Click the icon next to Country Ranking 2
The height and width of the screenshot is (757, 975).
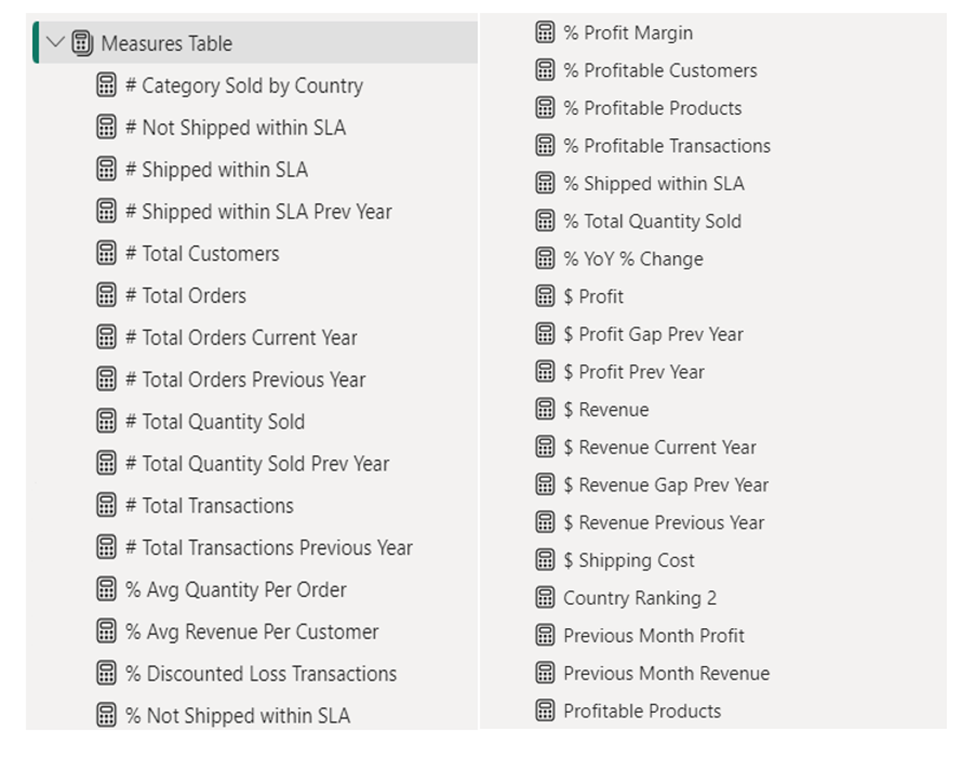click(545, 598)
